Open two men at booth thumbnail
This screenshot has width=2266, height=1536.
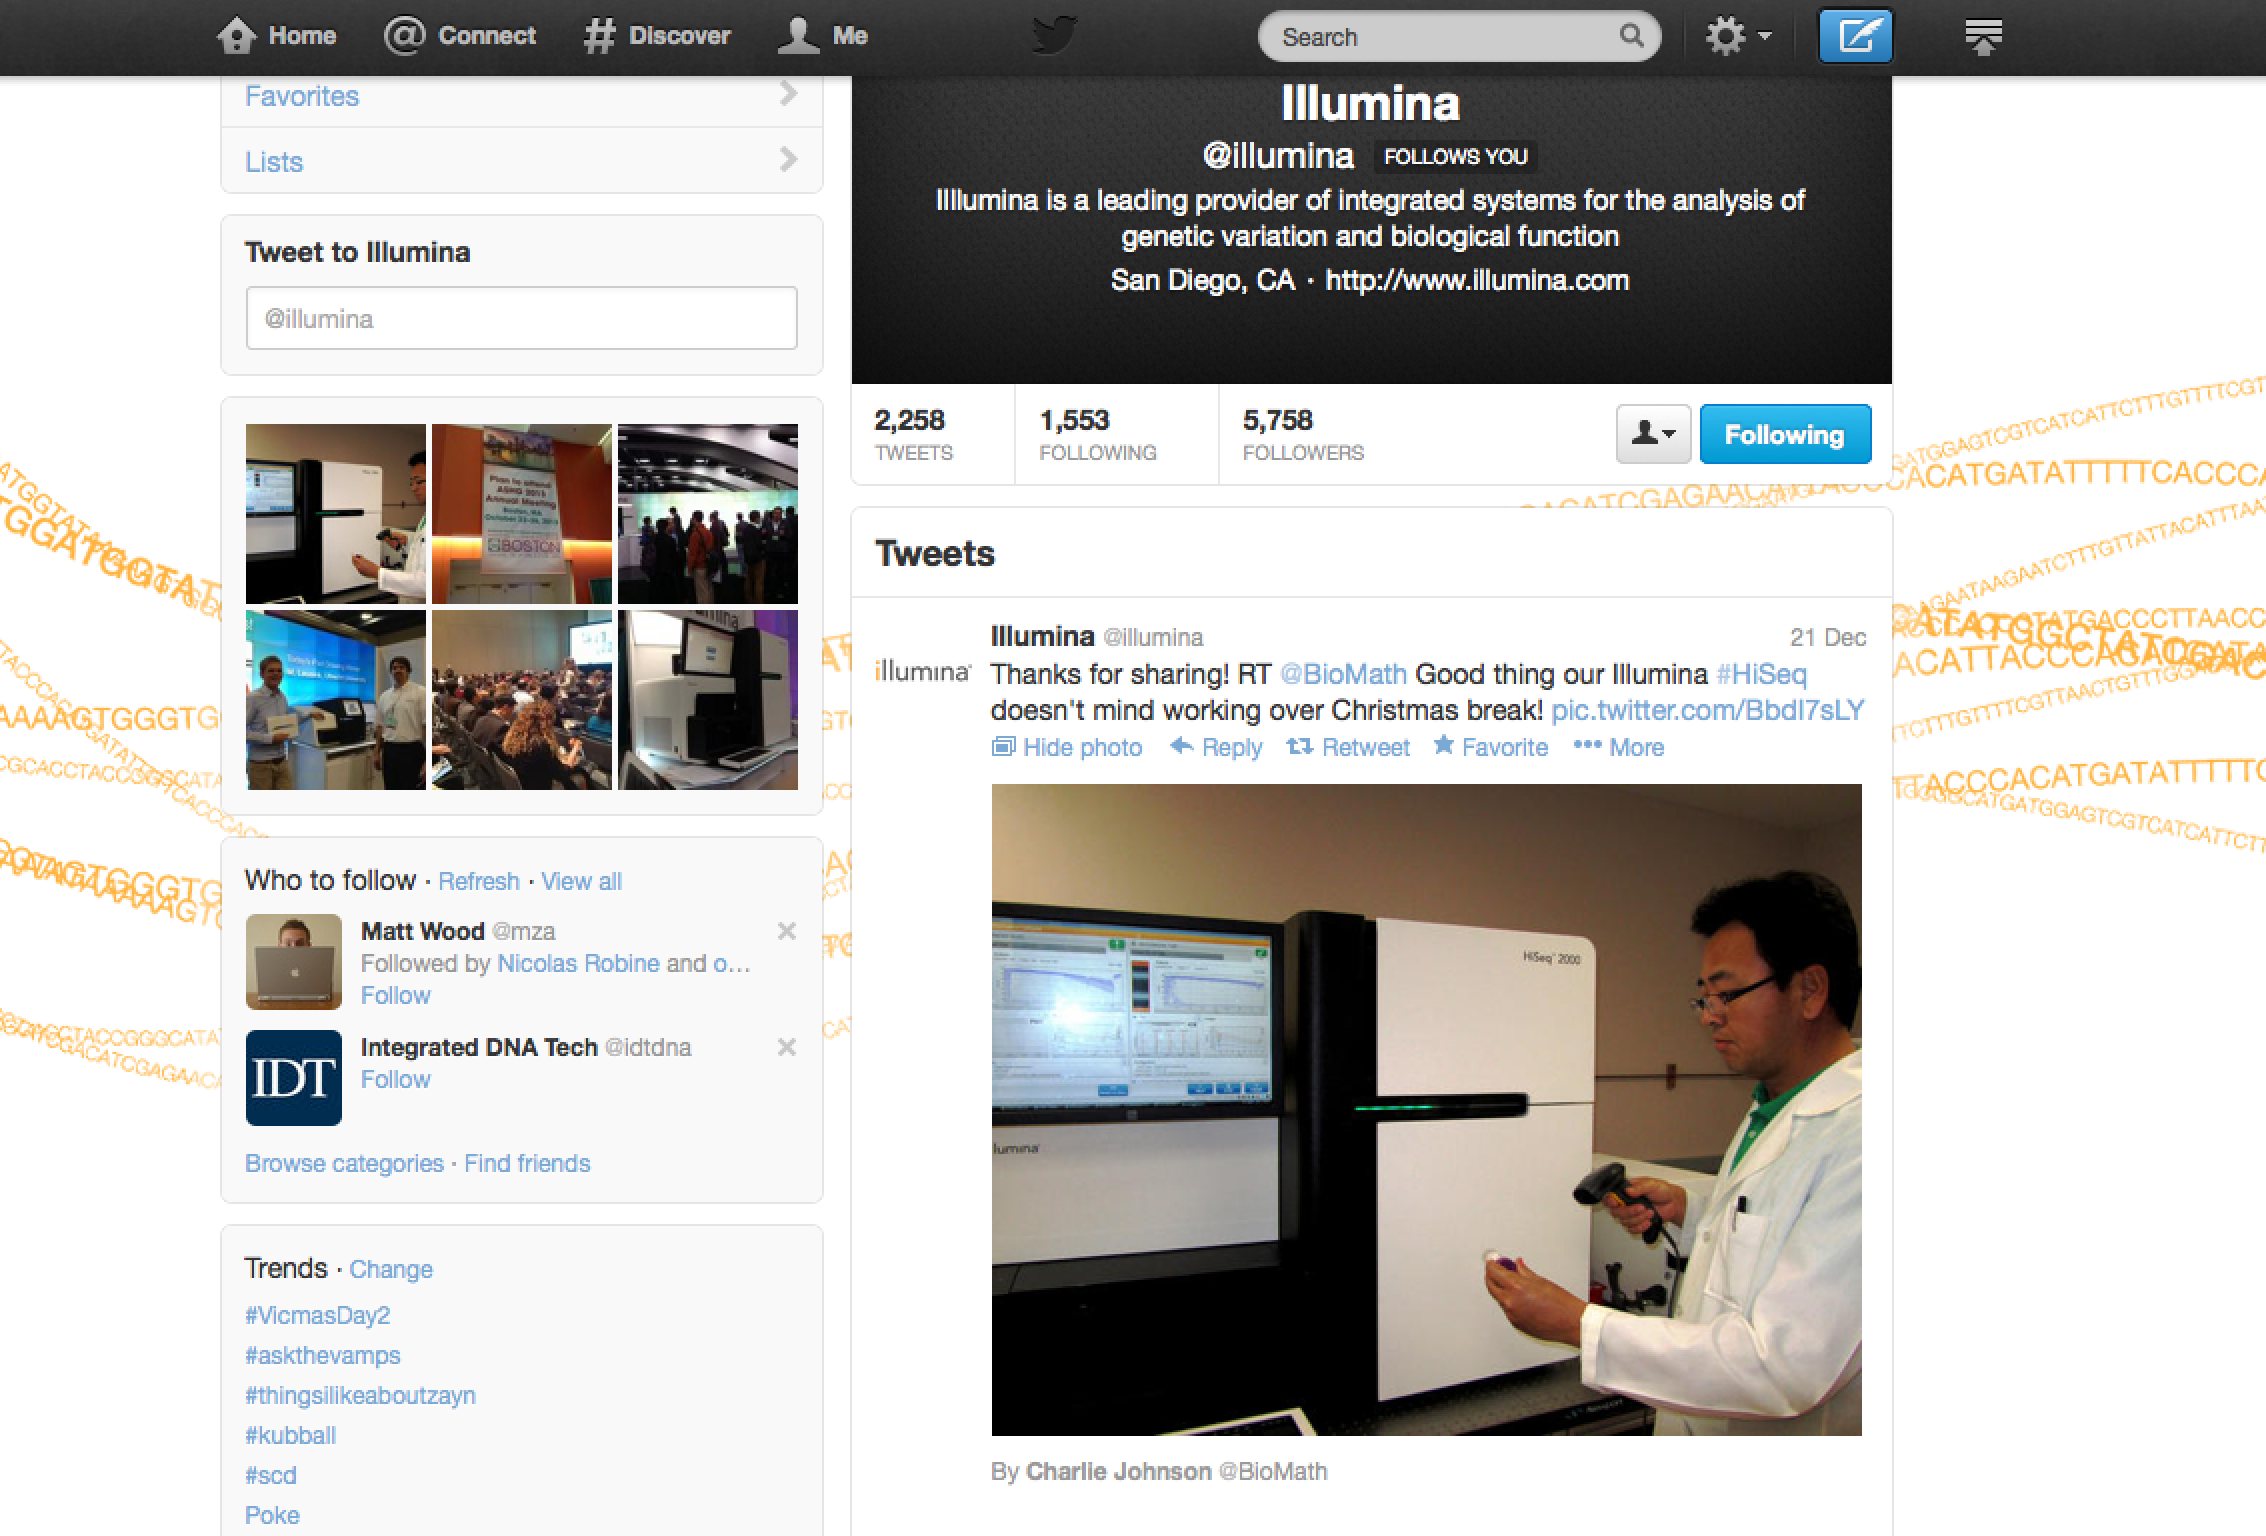pyautogui.click(x=336, y=700)
